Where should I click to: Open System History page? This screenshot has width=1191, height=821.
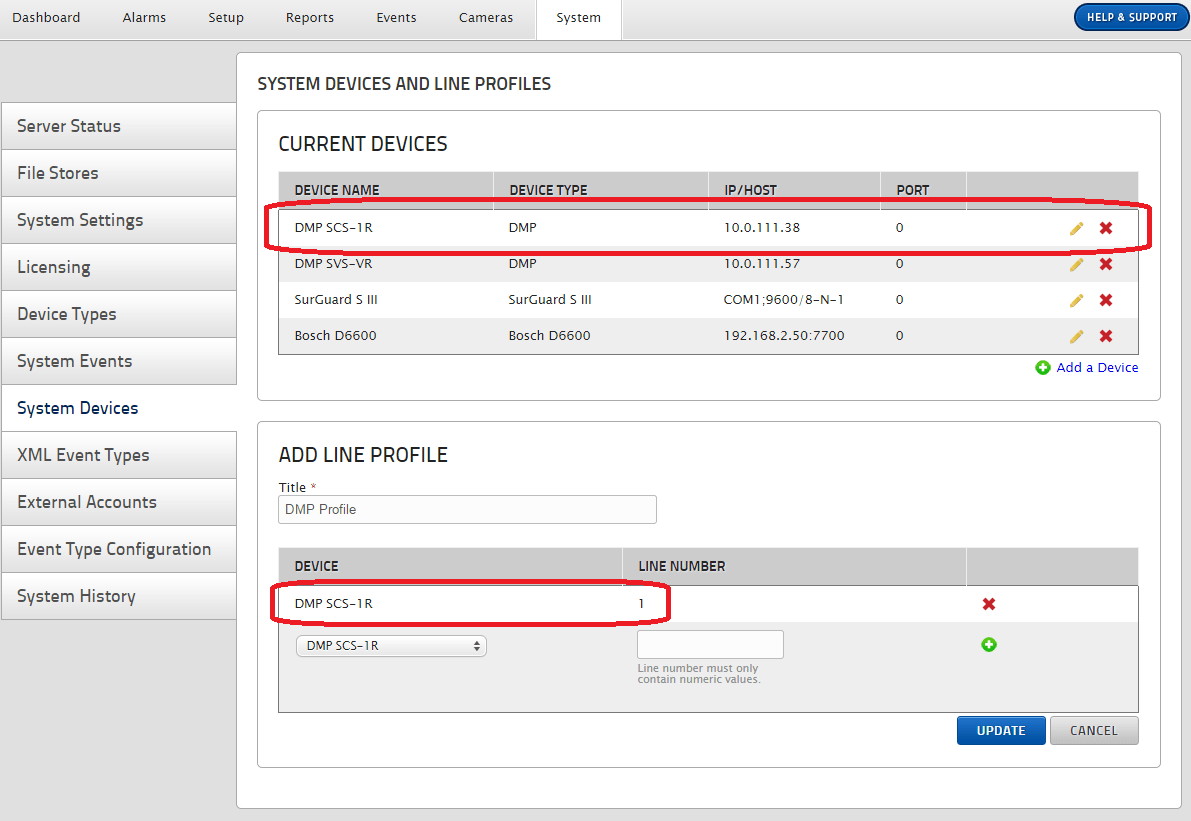(119, 596)
